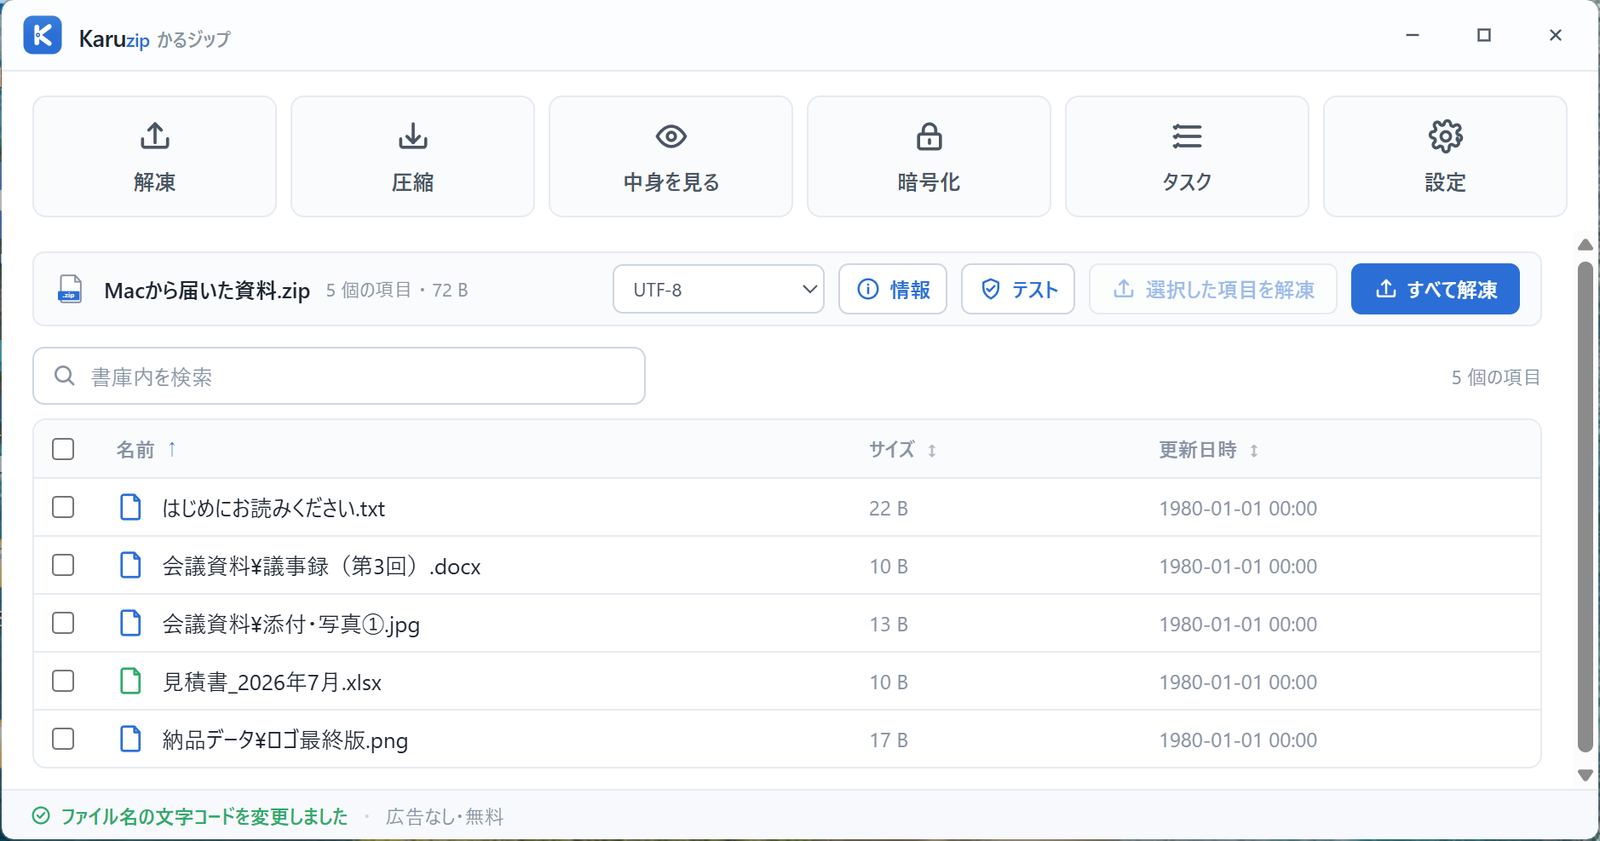The height and width of the screenshot is (841, 1600).
Task: Open the UTF-8 encoding dropdown
Action: point(719,289)
